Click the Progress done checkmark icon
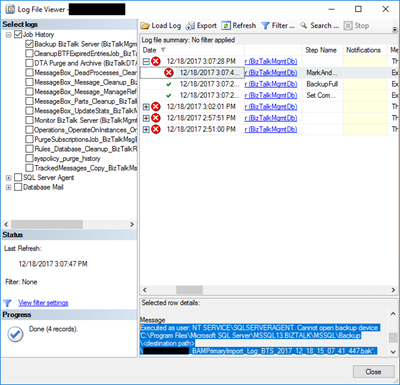Viewport: 400px width, 385px height. coord(15,334)
